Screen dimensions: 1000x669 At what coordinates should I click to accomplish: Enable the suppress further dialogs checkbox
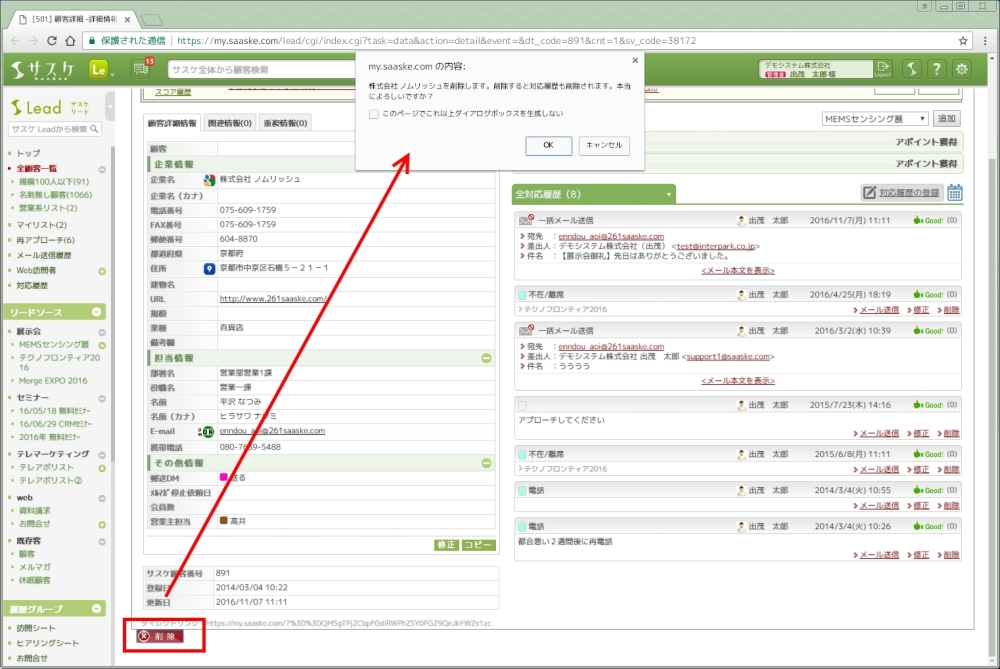pos(373,114)
